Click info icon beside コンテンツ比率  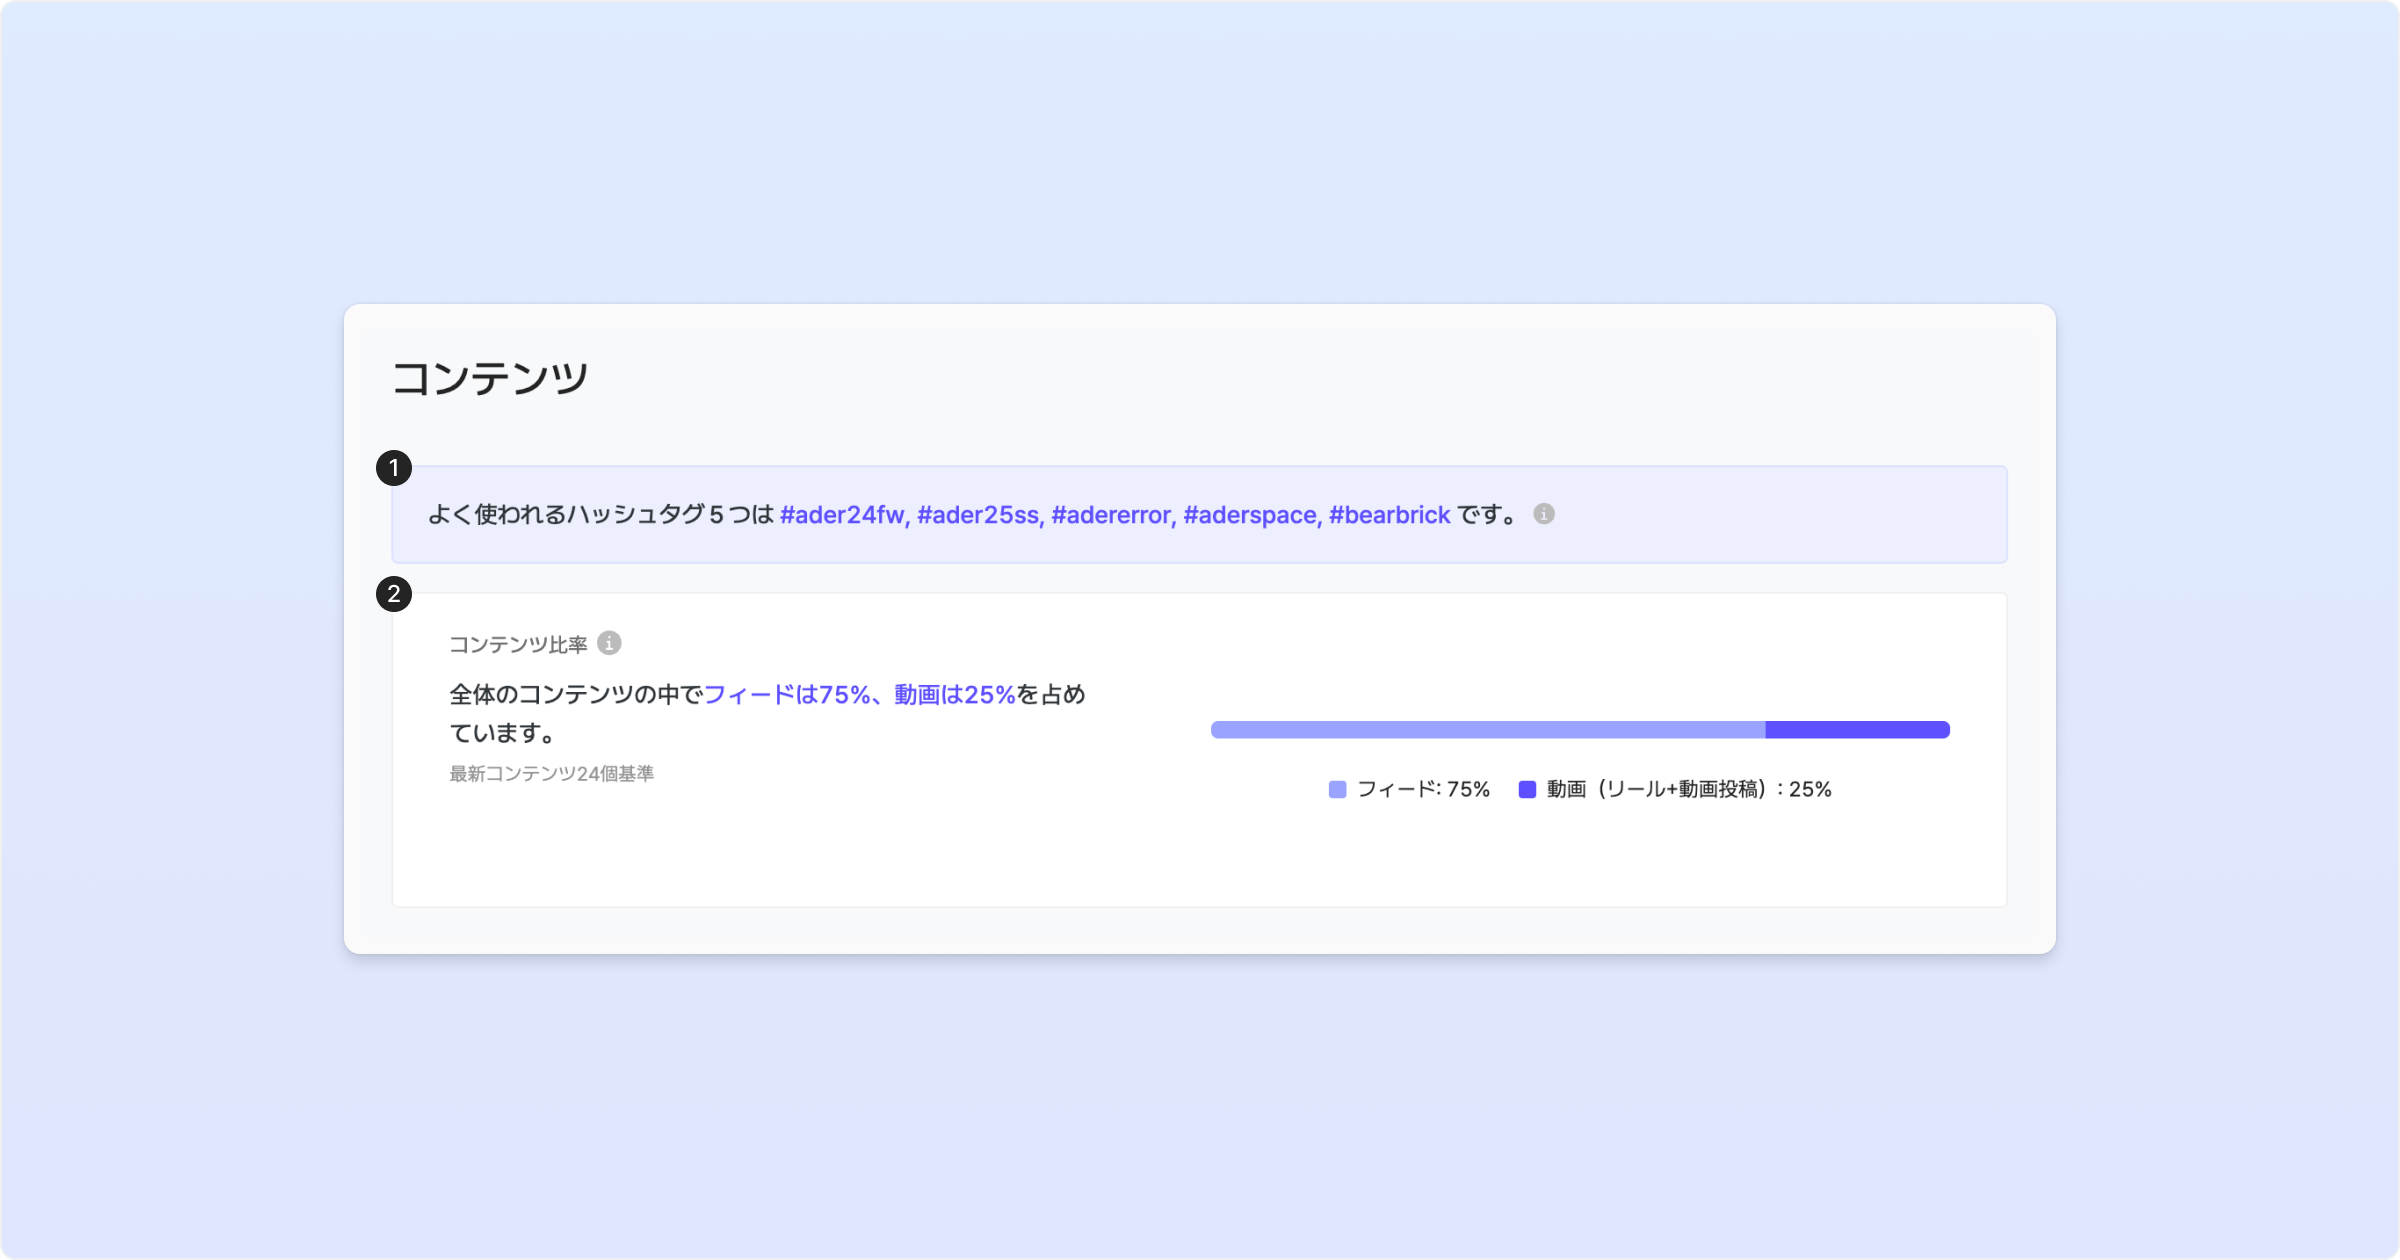609,643
